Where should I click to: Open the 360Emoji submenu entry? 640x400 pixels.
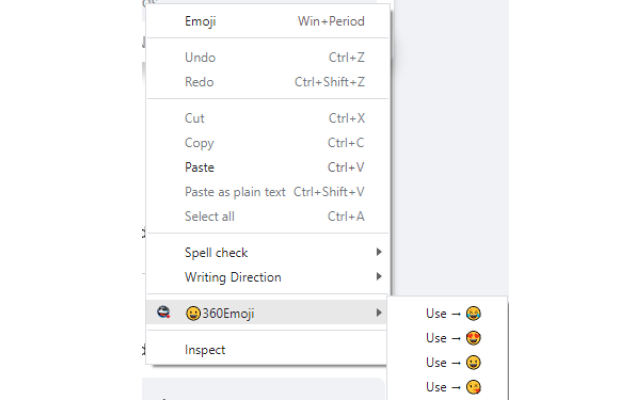267,313
